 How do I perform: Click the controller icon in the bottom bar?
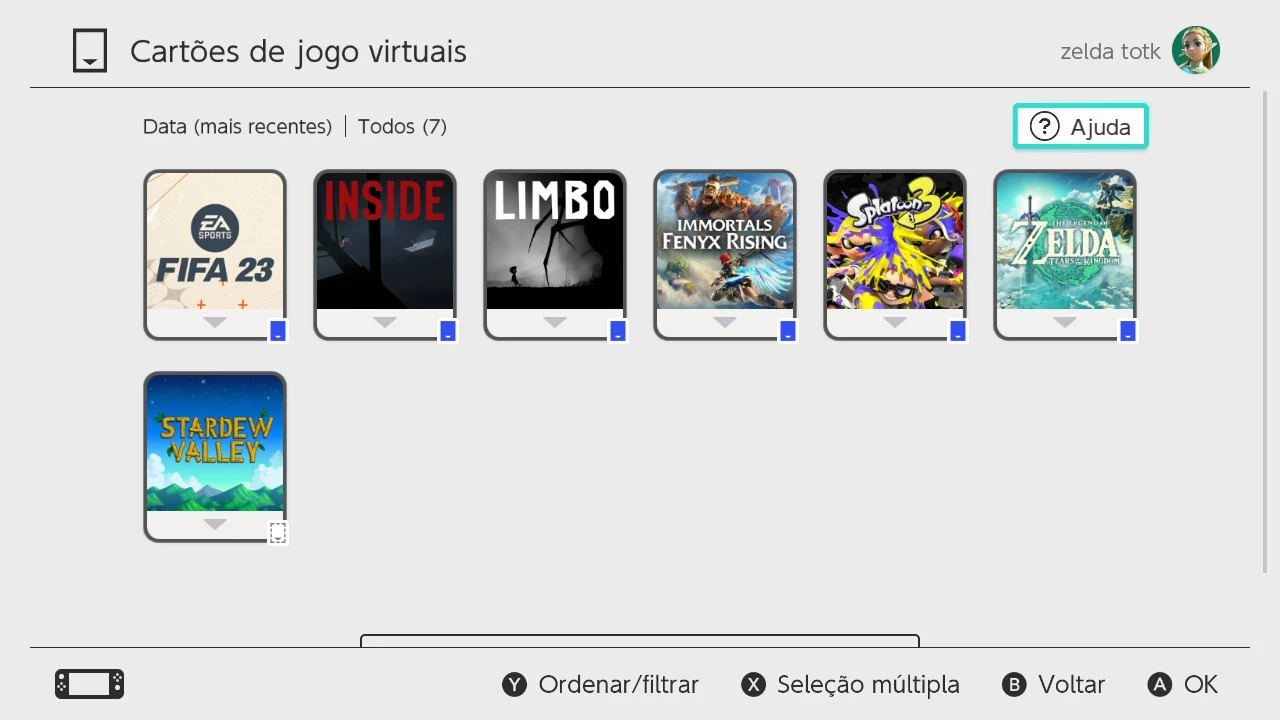pos(90,684)
